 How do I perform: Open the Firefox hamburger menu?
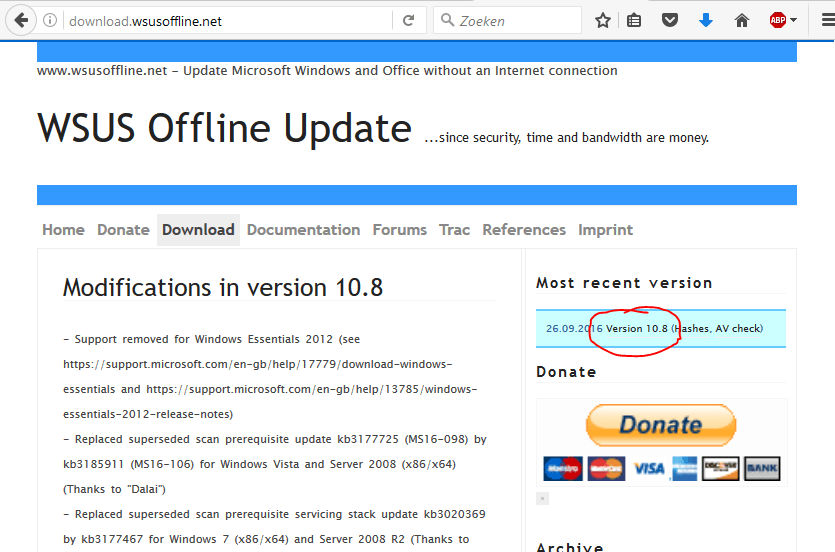[x=828, y=21]
